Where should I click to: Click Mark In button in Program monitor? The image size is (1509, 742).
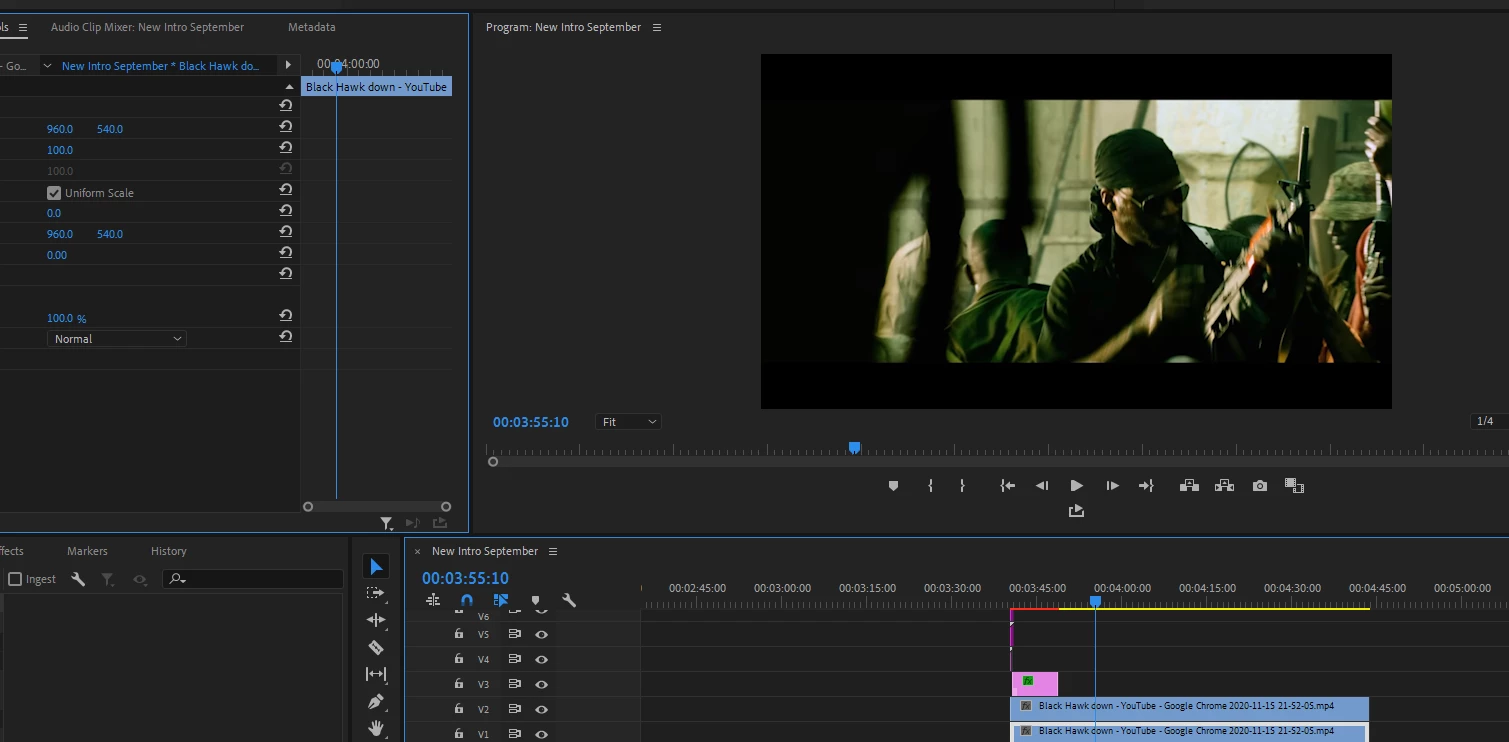930,486
